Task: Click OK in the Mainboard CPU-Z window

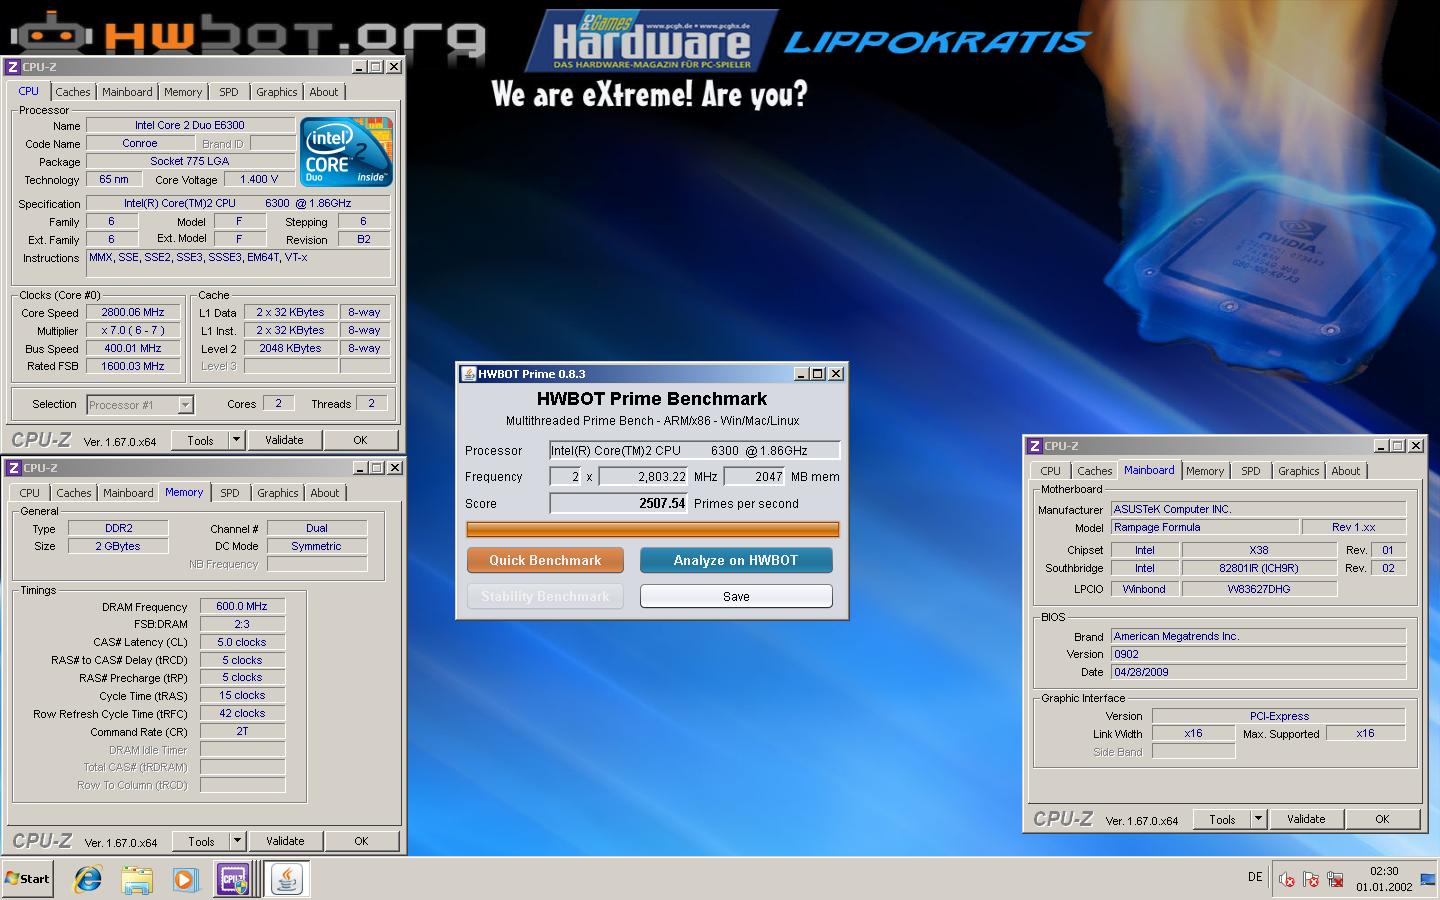Action: click(1382, 819)
